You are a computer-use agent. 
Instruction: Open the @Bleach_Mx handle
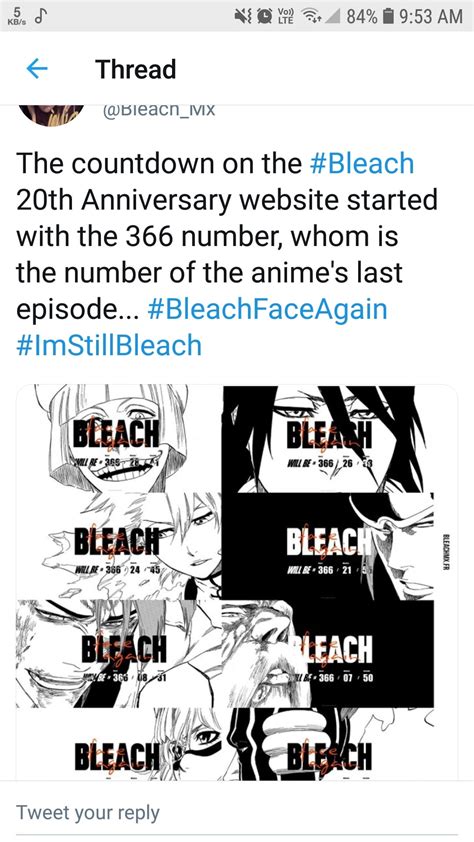click(x=158, y=110)
